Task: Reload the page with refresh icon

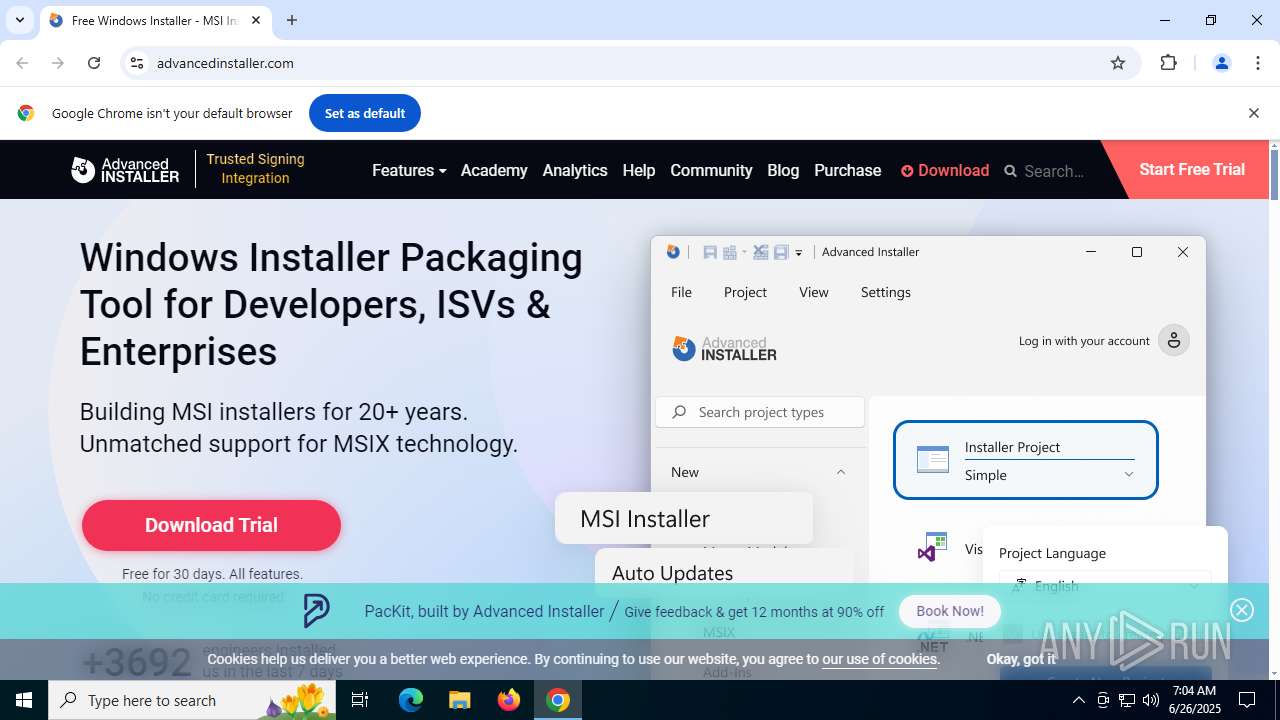Action: pos(94,63)
